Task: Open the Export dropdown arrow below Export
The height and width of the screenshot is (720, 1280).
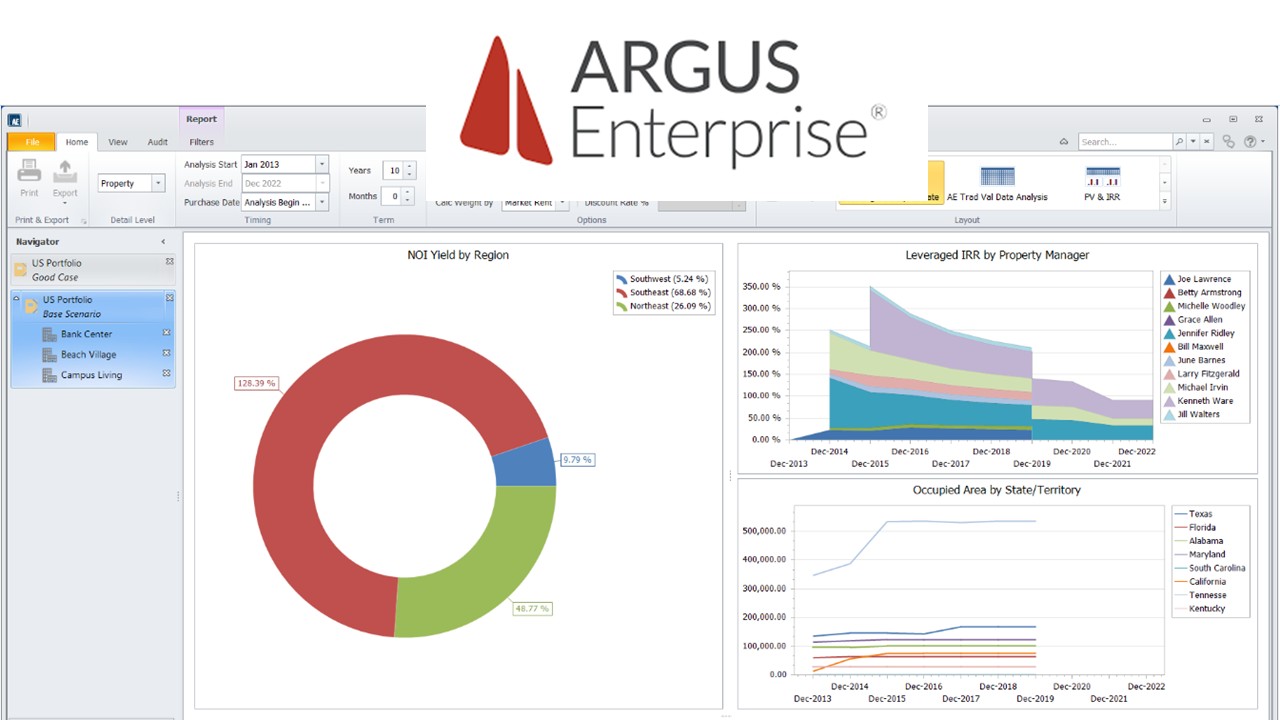Action: (65, 203)
